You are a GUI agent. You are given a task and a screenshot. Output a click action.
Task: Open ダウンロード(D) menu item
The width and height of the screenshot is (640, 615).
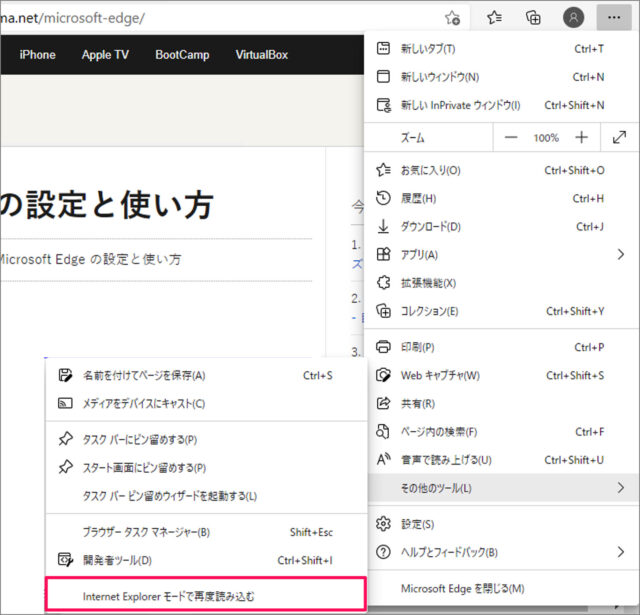501,226
